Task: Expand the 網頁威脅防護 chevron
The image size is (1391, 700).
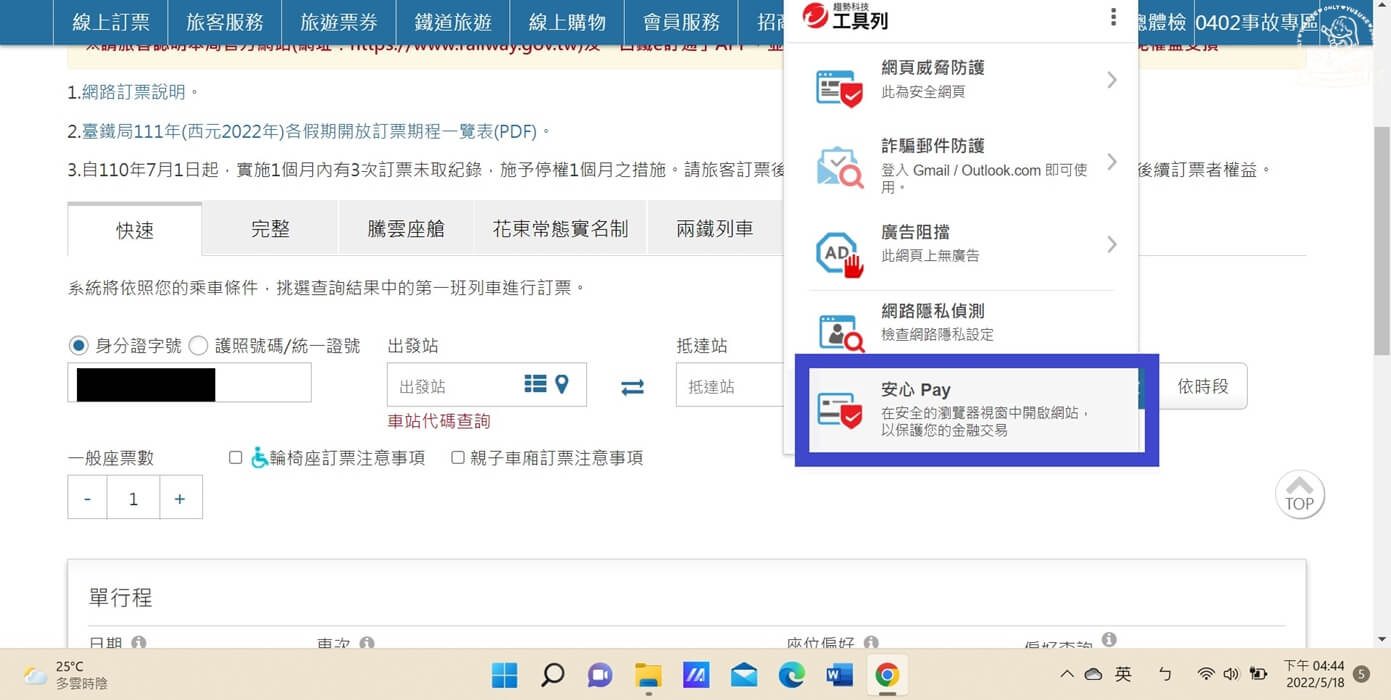Action: (1111, 80)
